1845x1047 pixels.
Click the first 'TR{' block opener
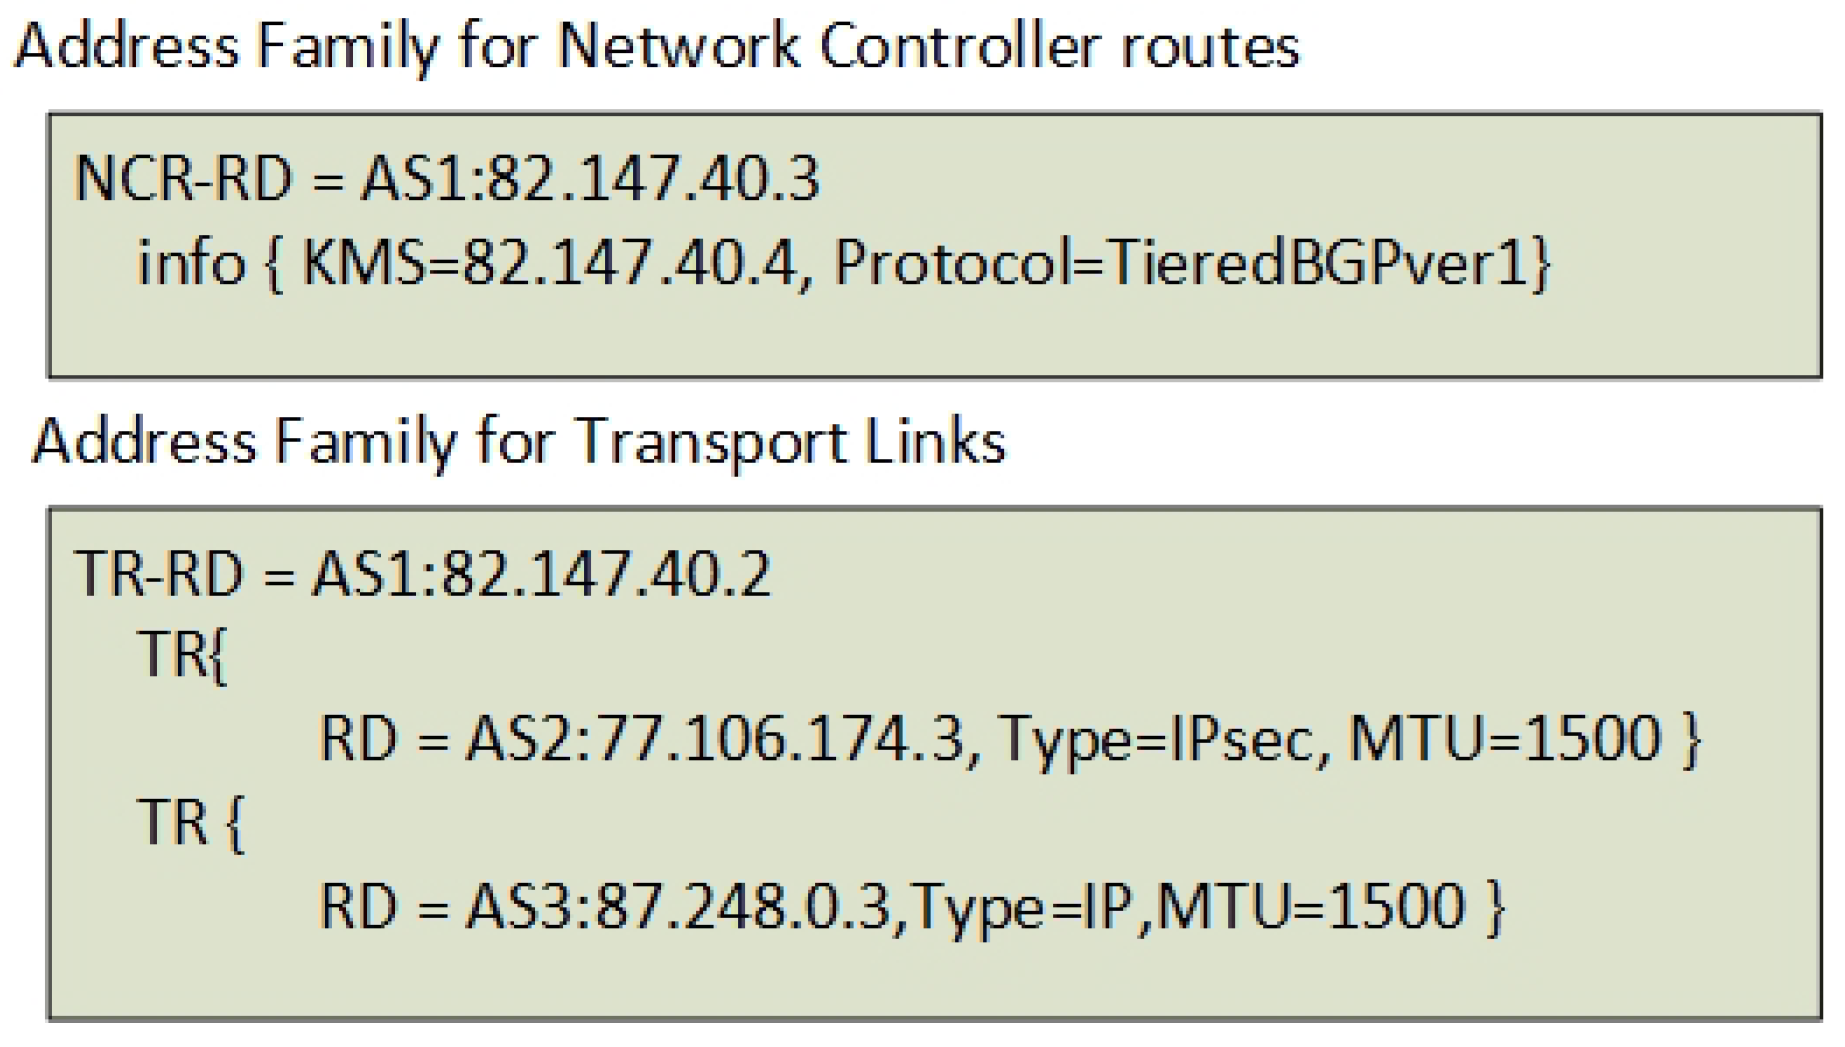183,655
